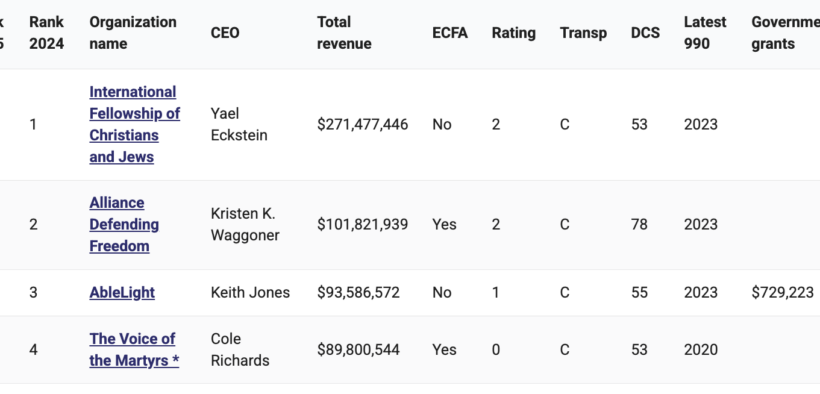Click the 2020 latest 990 cell
This screenshot has width=820, height=394.
point(700,350)
